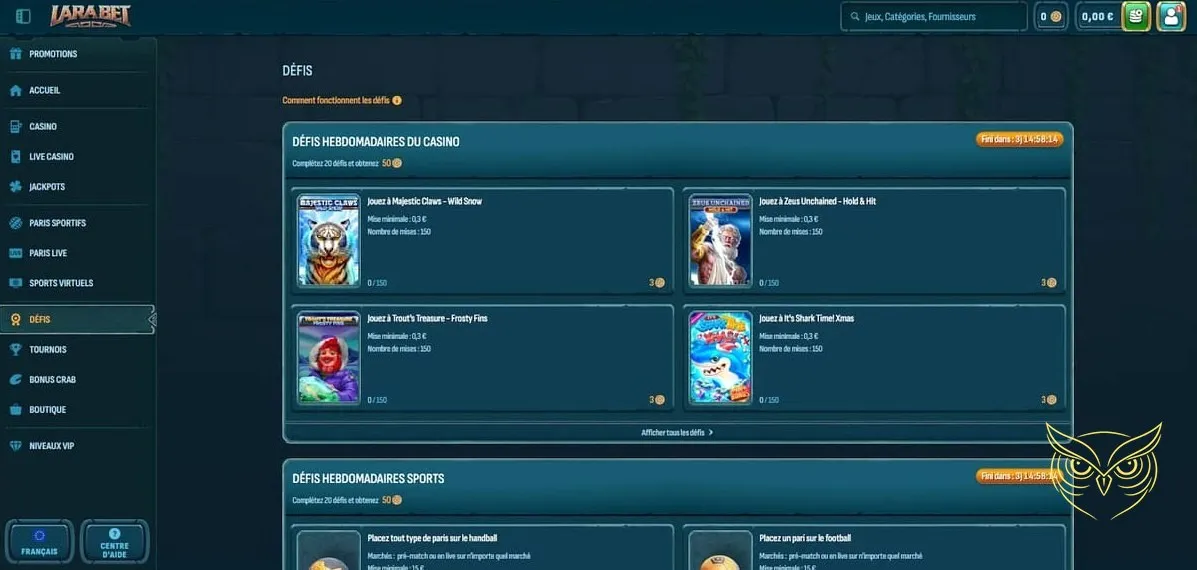1197x570 pixels.
Task: Select the Jackpots sidebar icon
Action: (x=15, y=187)
